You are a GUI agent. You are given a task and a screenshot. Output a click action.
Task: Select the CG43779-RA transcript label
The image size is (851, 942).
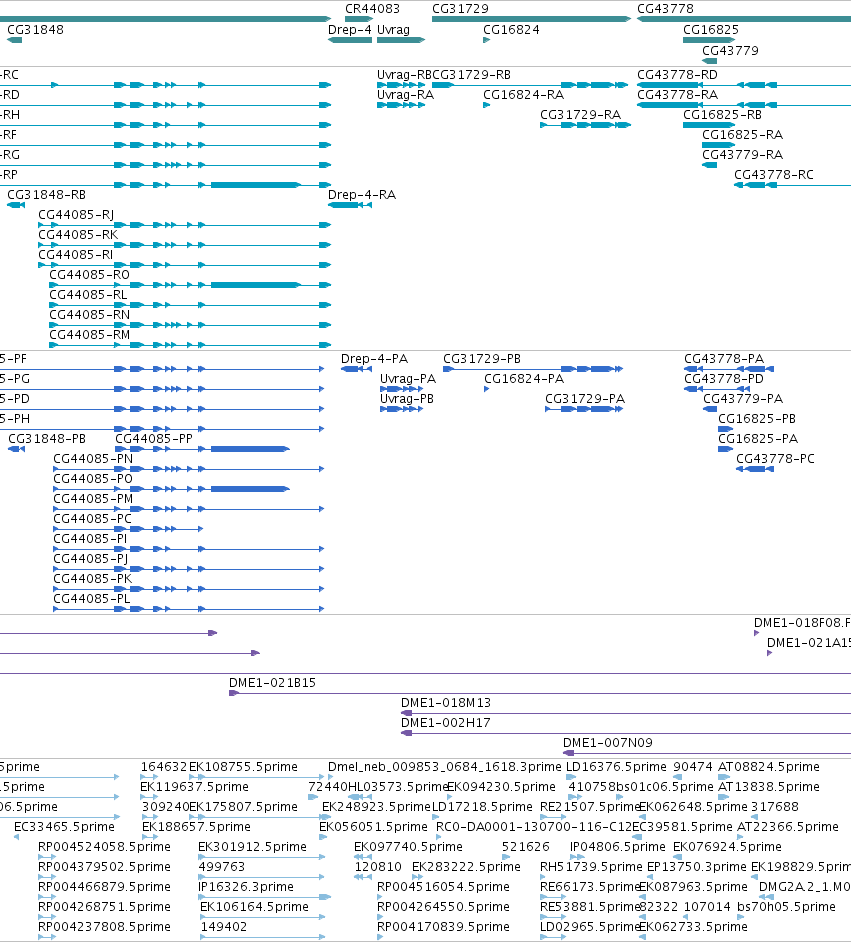[x=743, y=154]
